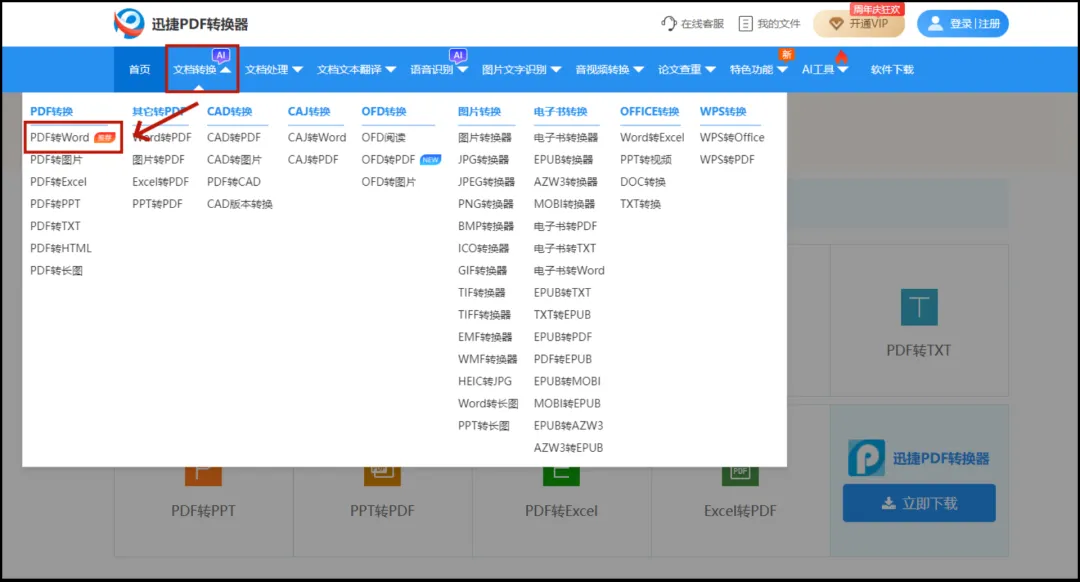Open PPT转PDF in the dropdown menu

click(x=157, y=204)
